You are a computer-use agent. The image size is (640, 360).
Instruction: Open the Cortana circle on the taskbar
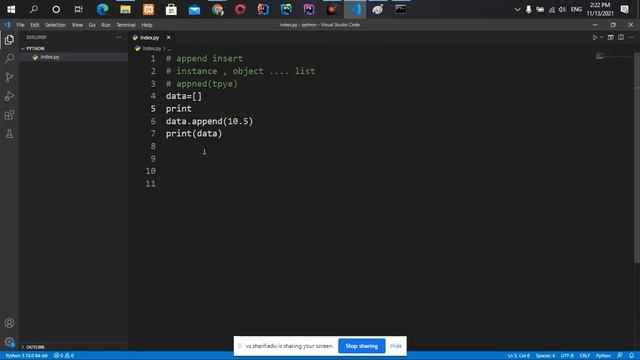point(56,9)
